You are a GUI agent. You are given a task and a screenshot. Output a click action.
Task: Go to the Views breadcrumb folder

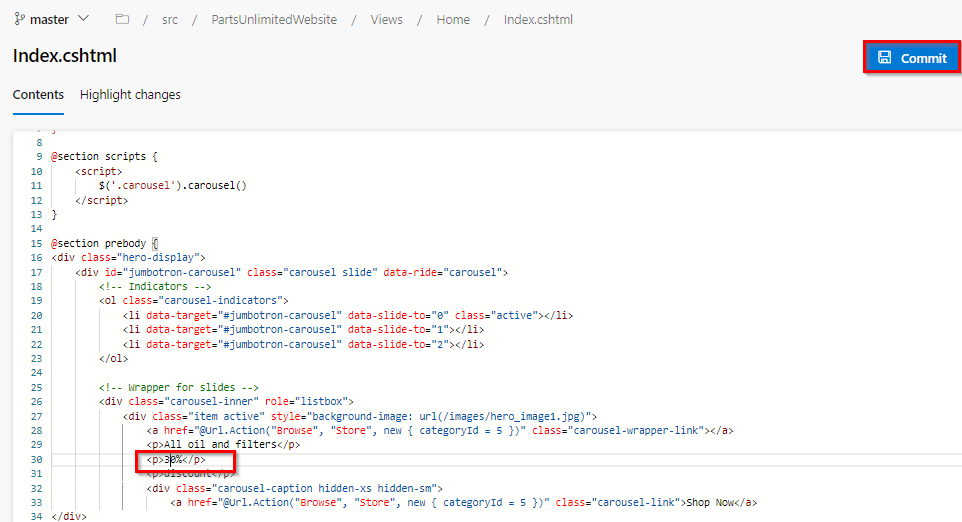point(387,20)
